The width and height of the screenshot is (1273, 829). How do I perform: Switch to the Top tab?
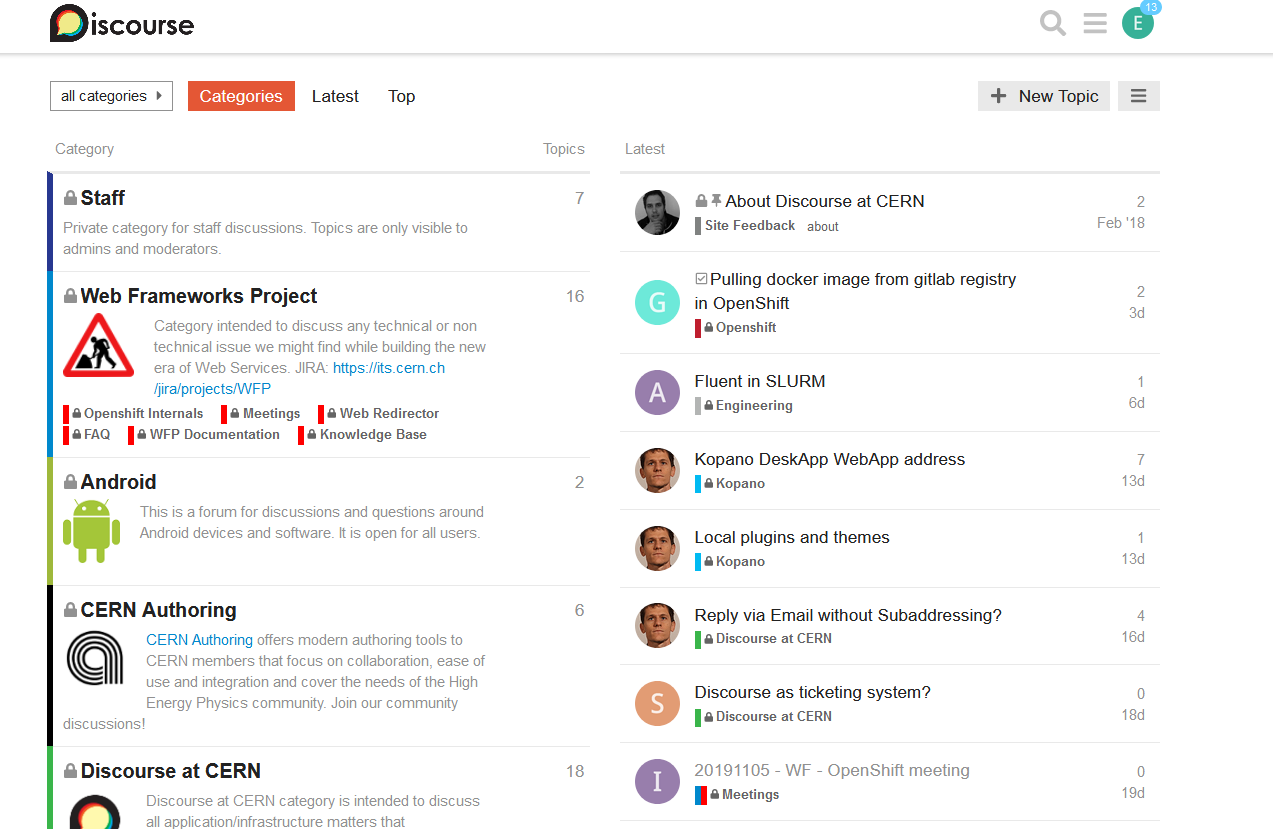pos(401,96)
